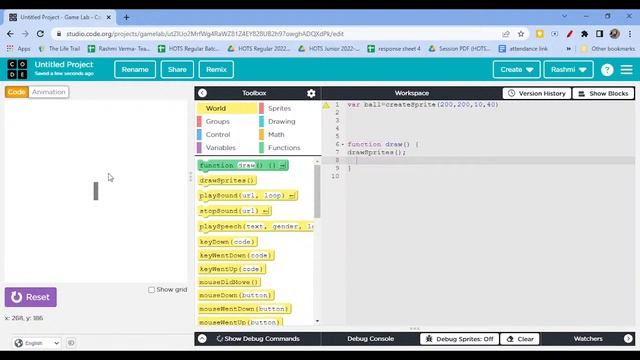Open a new browser tab
This screenshot has width=640, height=360.
coord(127,17)
